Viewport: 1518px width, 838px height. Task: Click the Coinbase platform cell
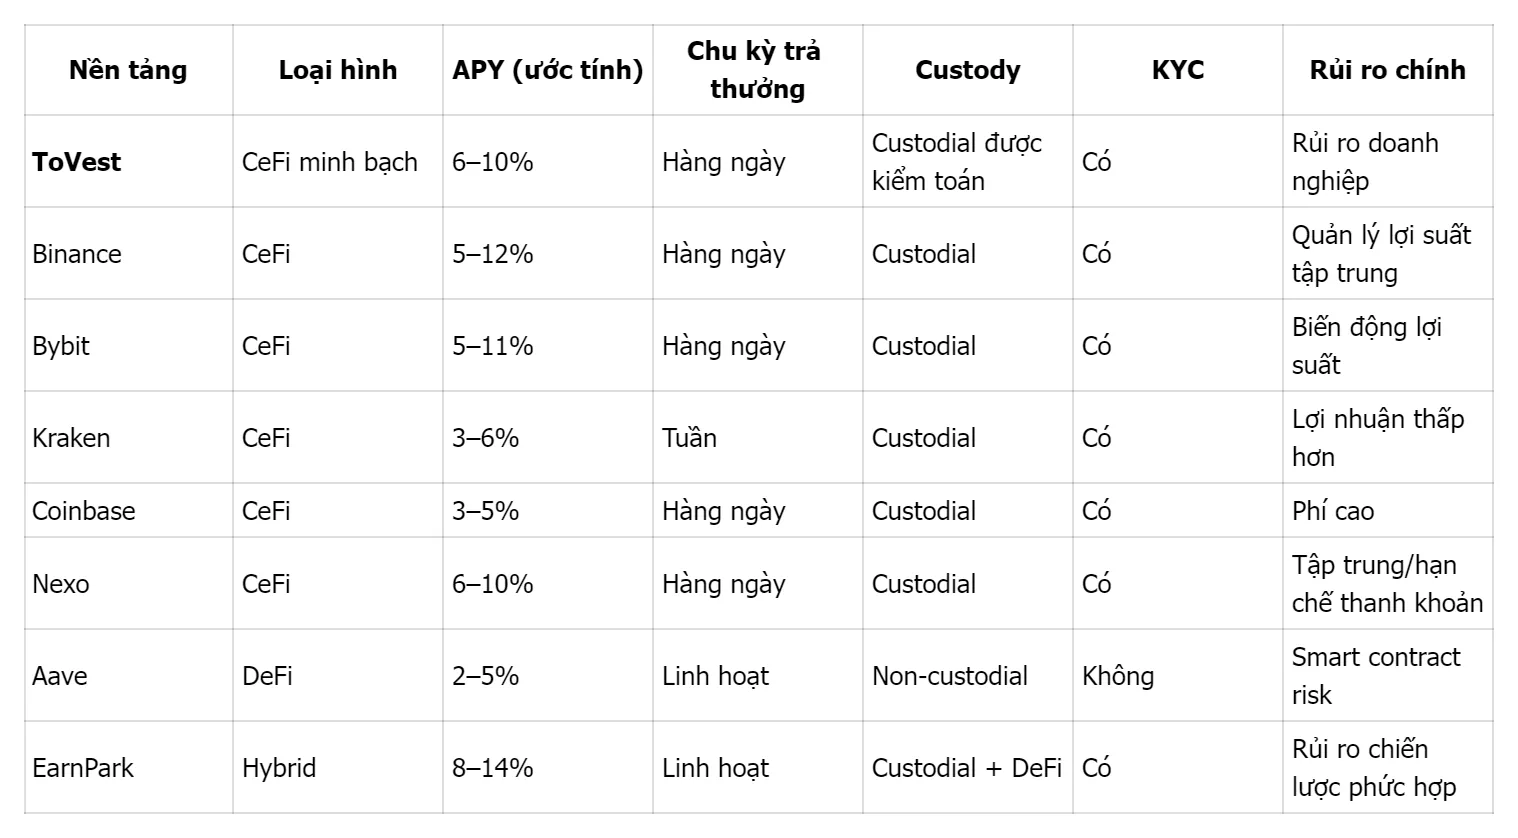click(x=84, y=511)
